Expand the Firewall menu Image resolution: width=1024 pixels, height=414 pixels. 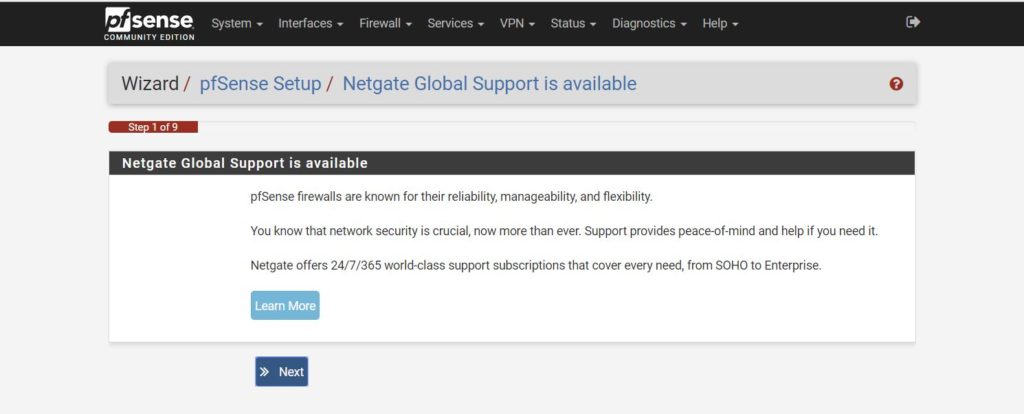(x=385, y=24)
